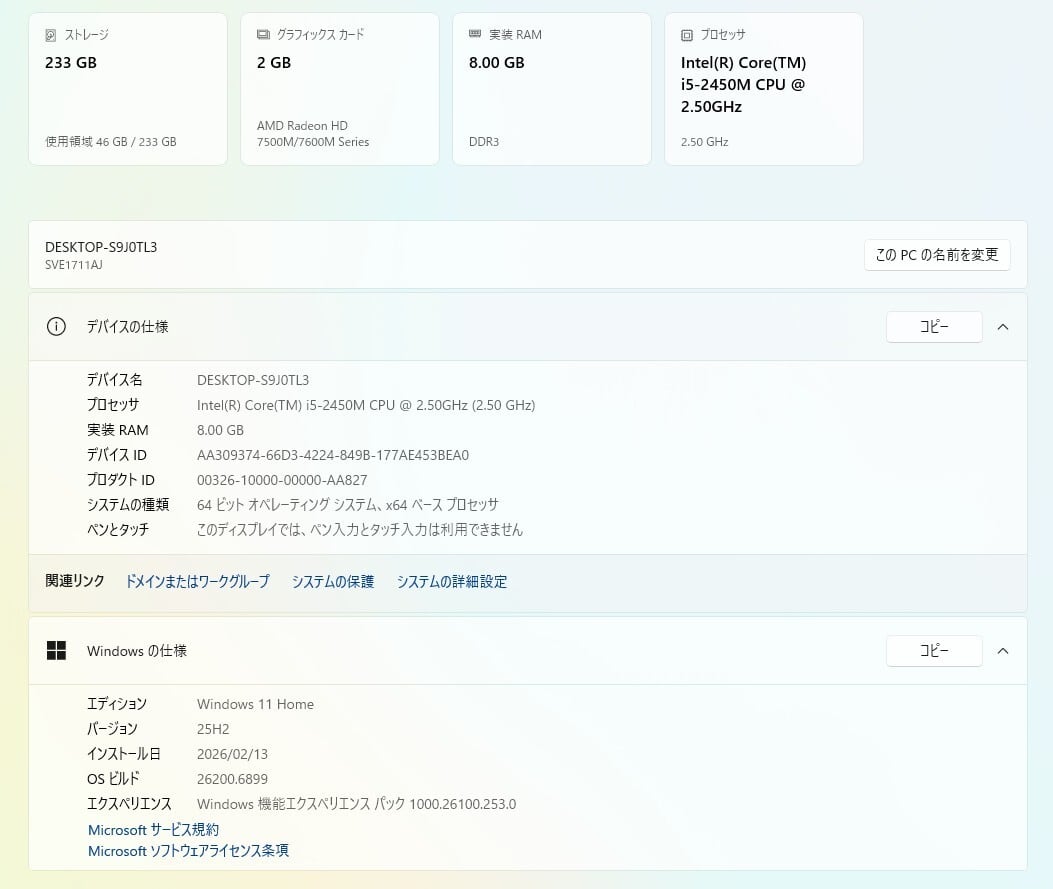Viewport: 1053px width, 889px height.
Task: Open the AMD Radeon HD graphics card tile
Action: 340,90
